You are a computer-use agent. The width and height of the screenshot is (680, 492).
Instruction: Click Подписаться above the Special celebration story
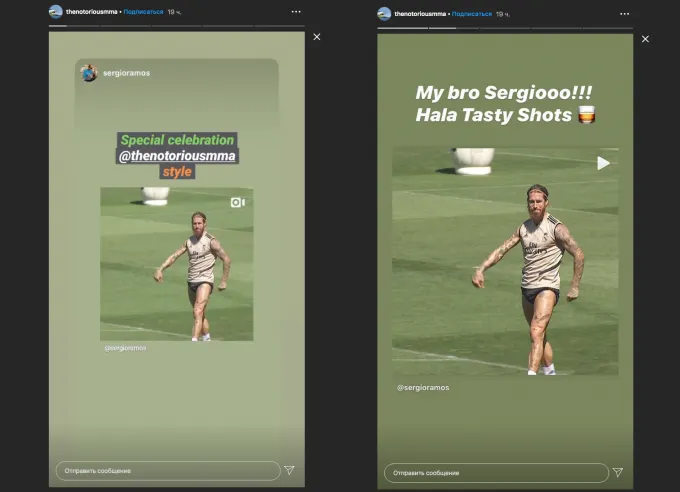[143, 12]
